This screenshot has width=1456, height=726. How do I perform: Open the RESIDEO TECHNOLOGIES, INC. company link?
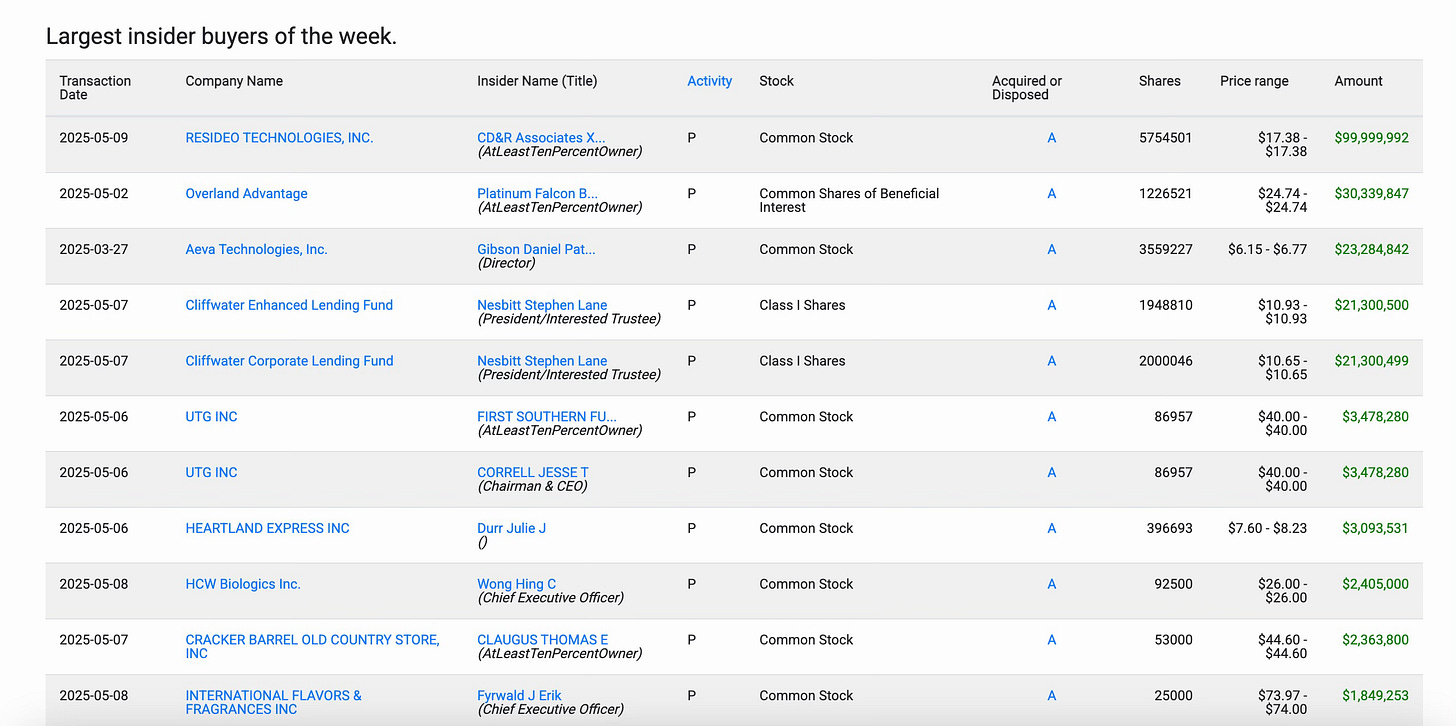[279, 138]
